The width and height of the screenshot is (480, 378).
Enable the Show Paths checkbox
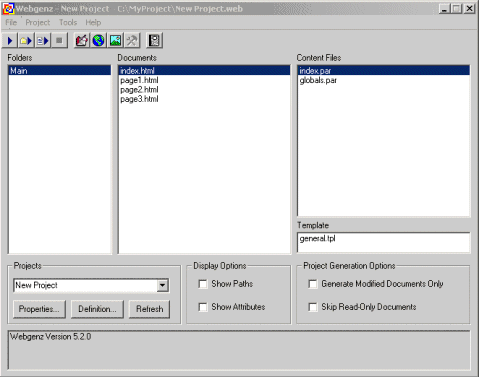click(x=203, y=284)
